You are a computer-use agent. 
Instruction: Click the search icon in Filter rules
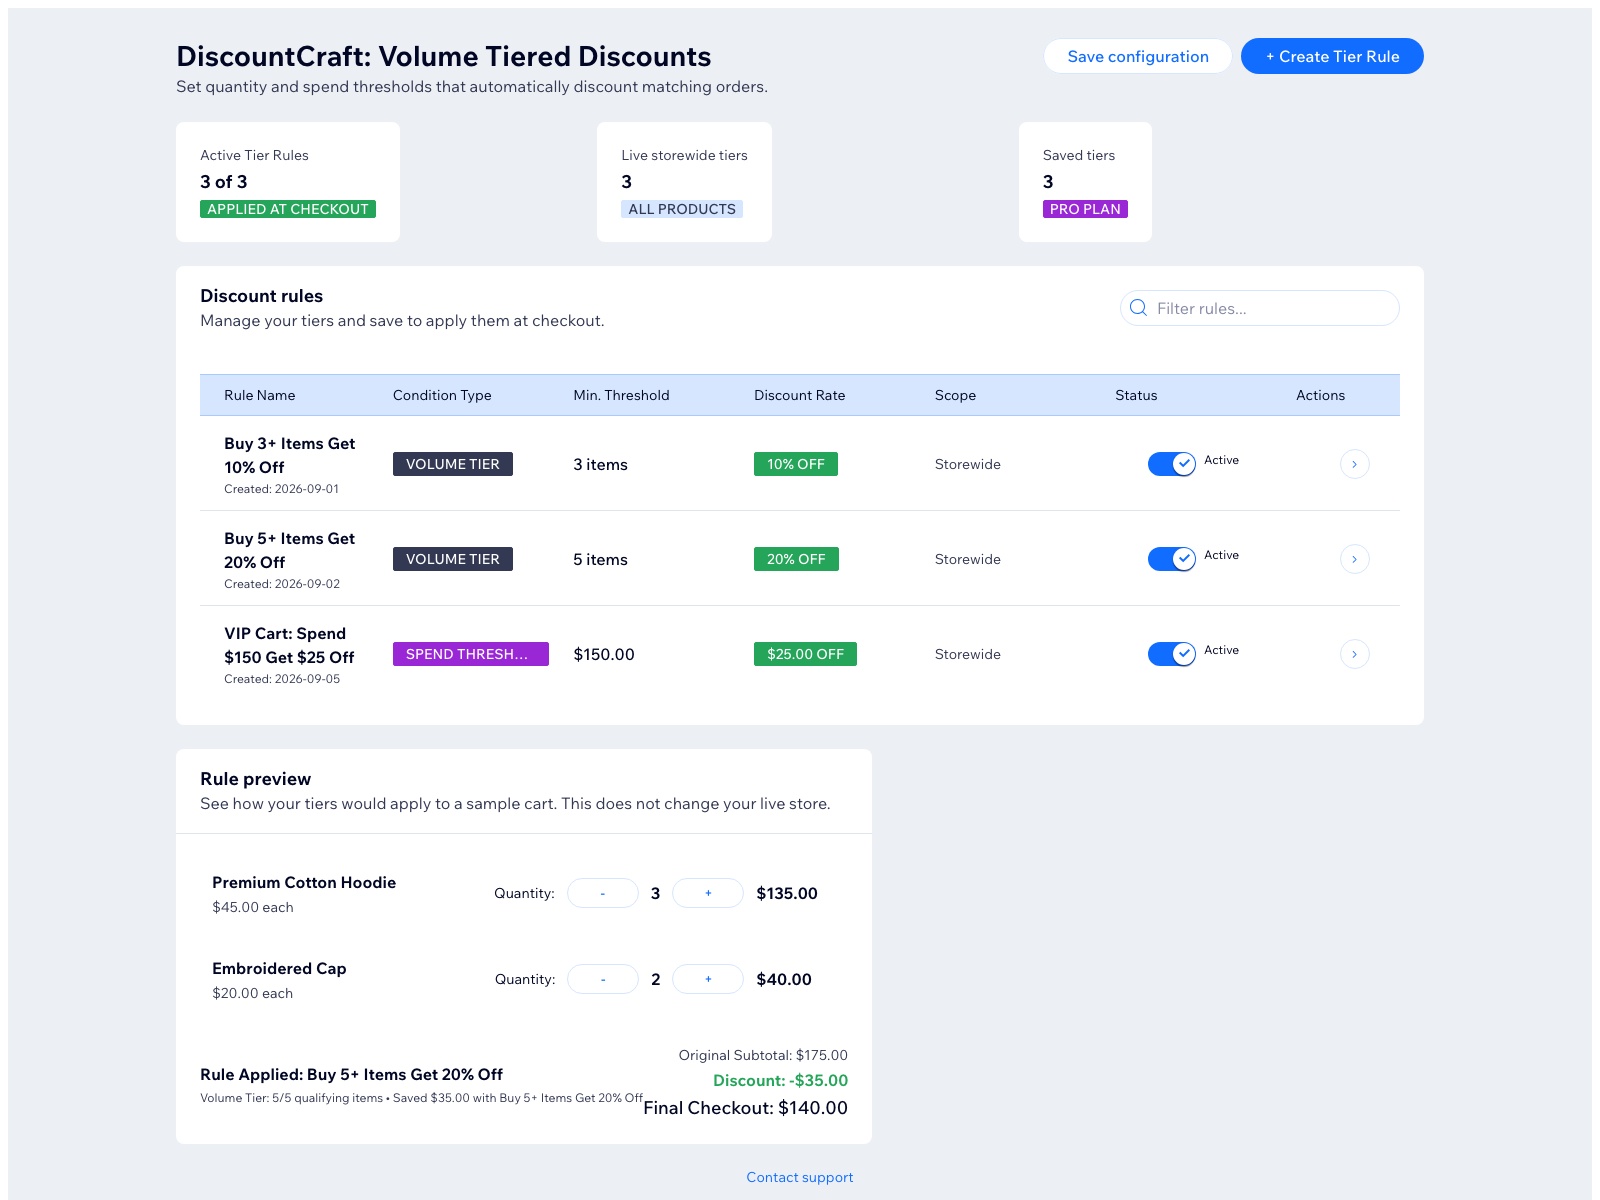(1138, 308)
